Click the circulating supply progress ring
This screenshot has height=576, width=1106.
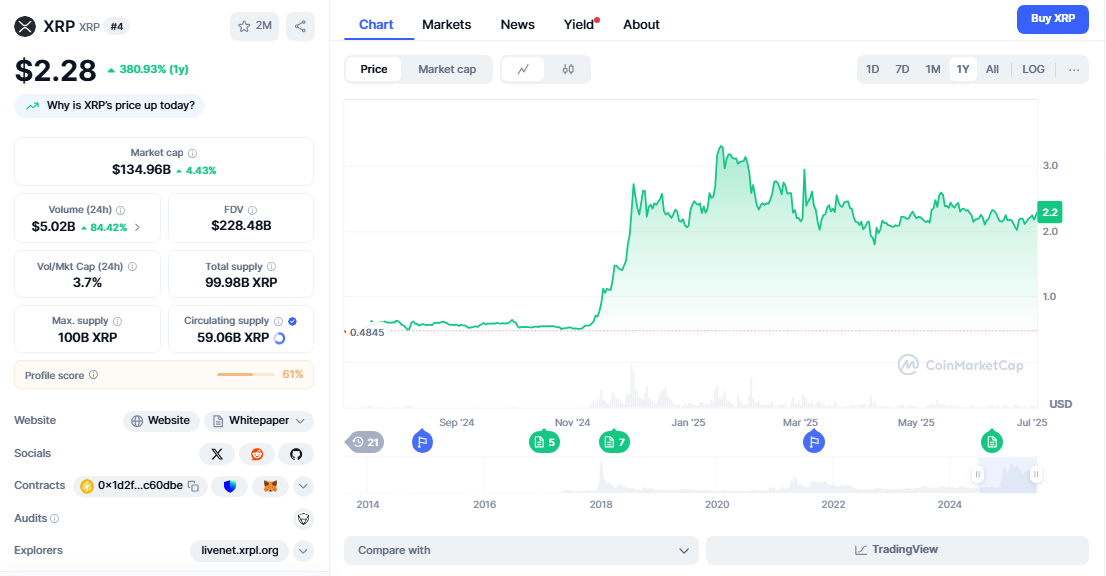pos(279,338)
